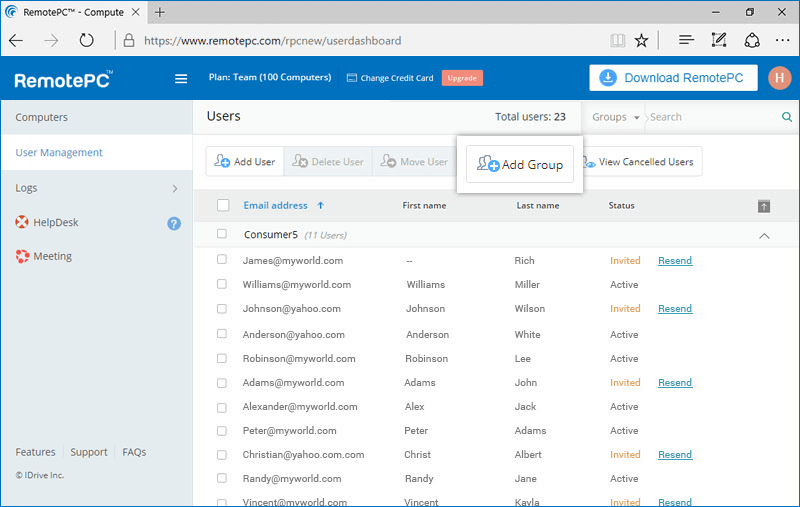The image size is (800, 507).
Task: Select Randy@myworld.com checkbox
Action: pyautogui.click(x=221, y=478)
